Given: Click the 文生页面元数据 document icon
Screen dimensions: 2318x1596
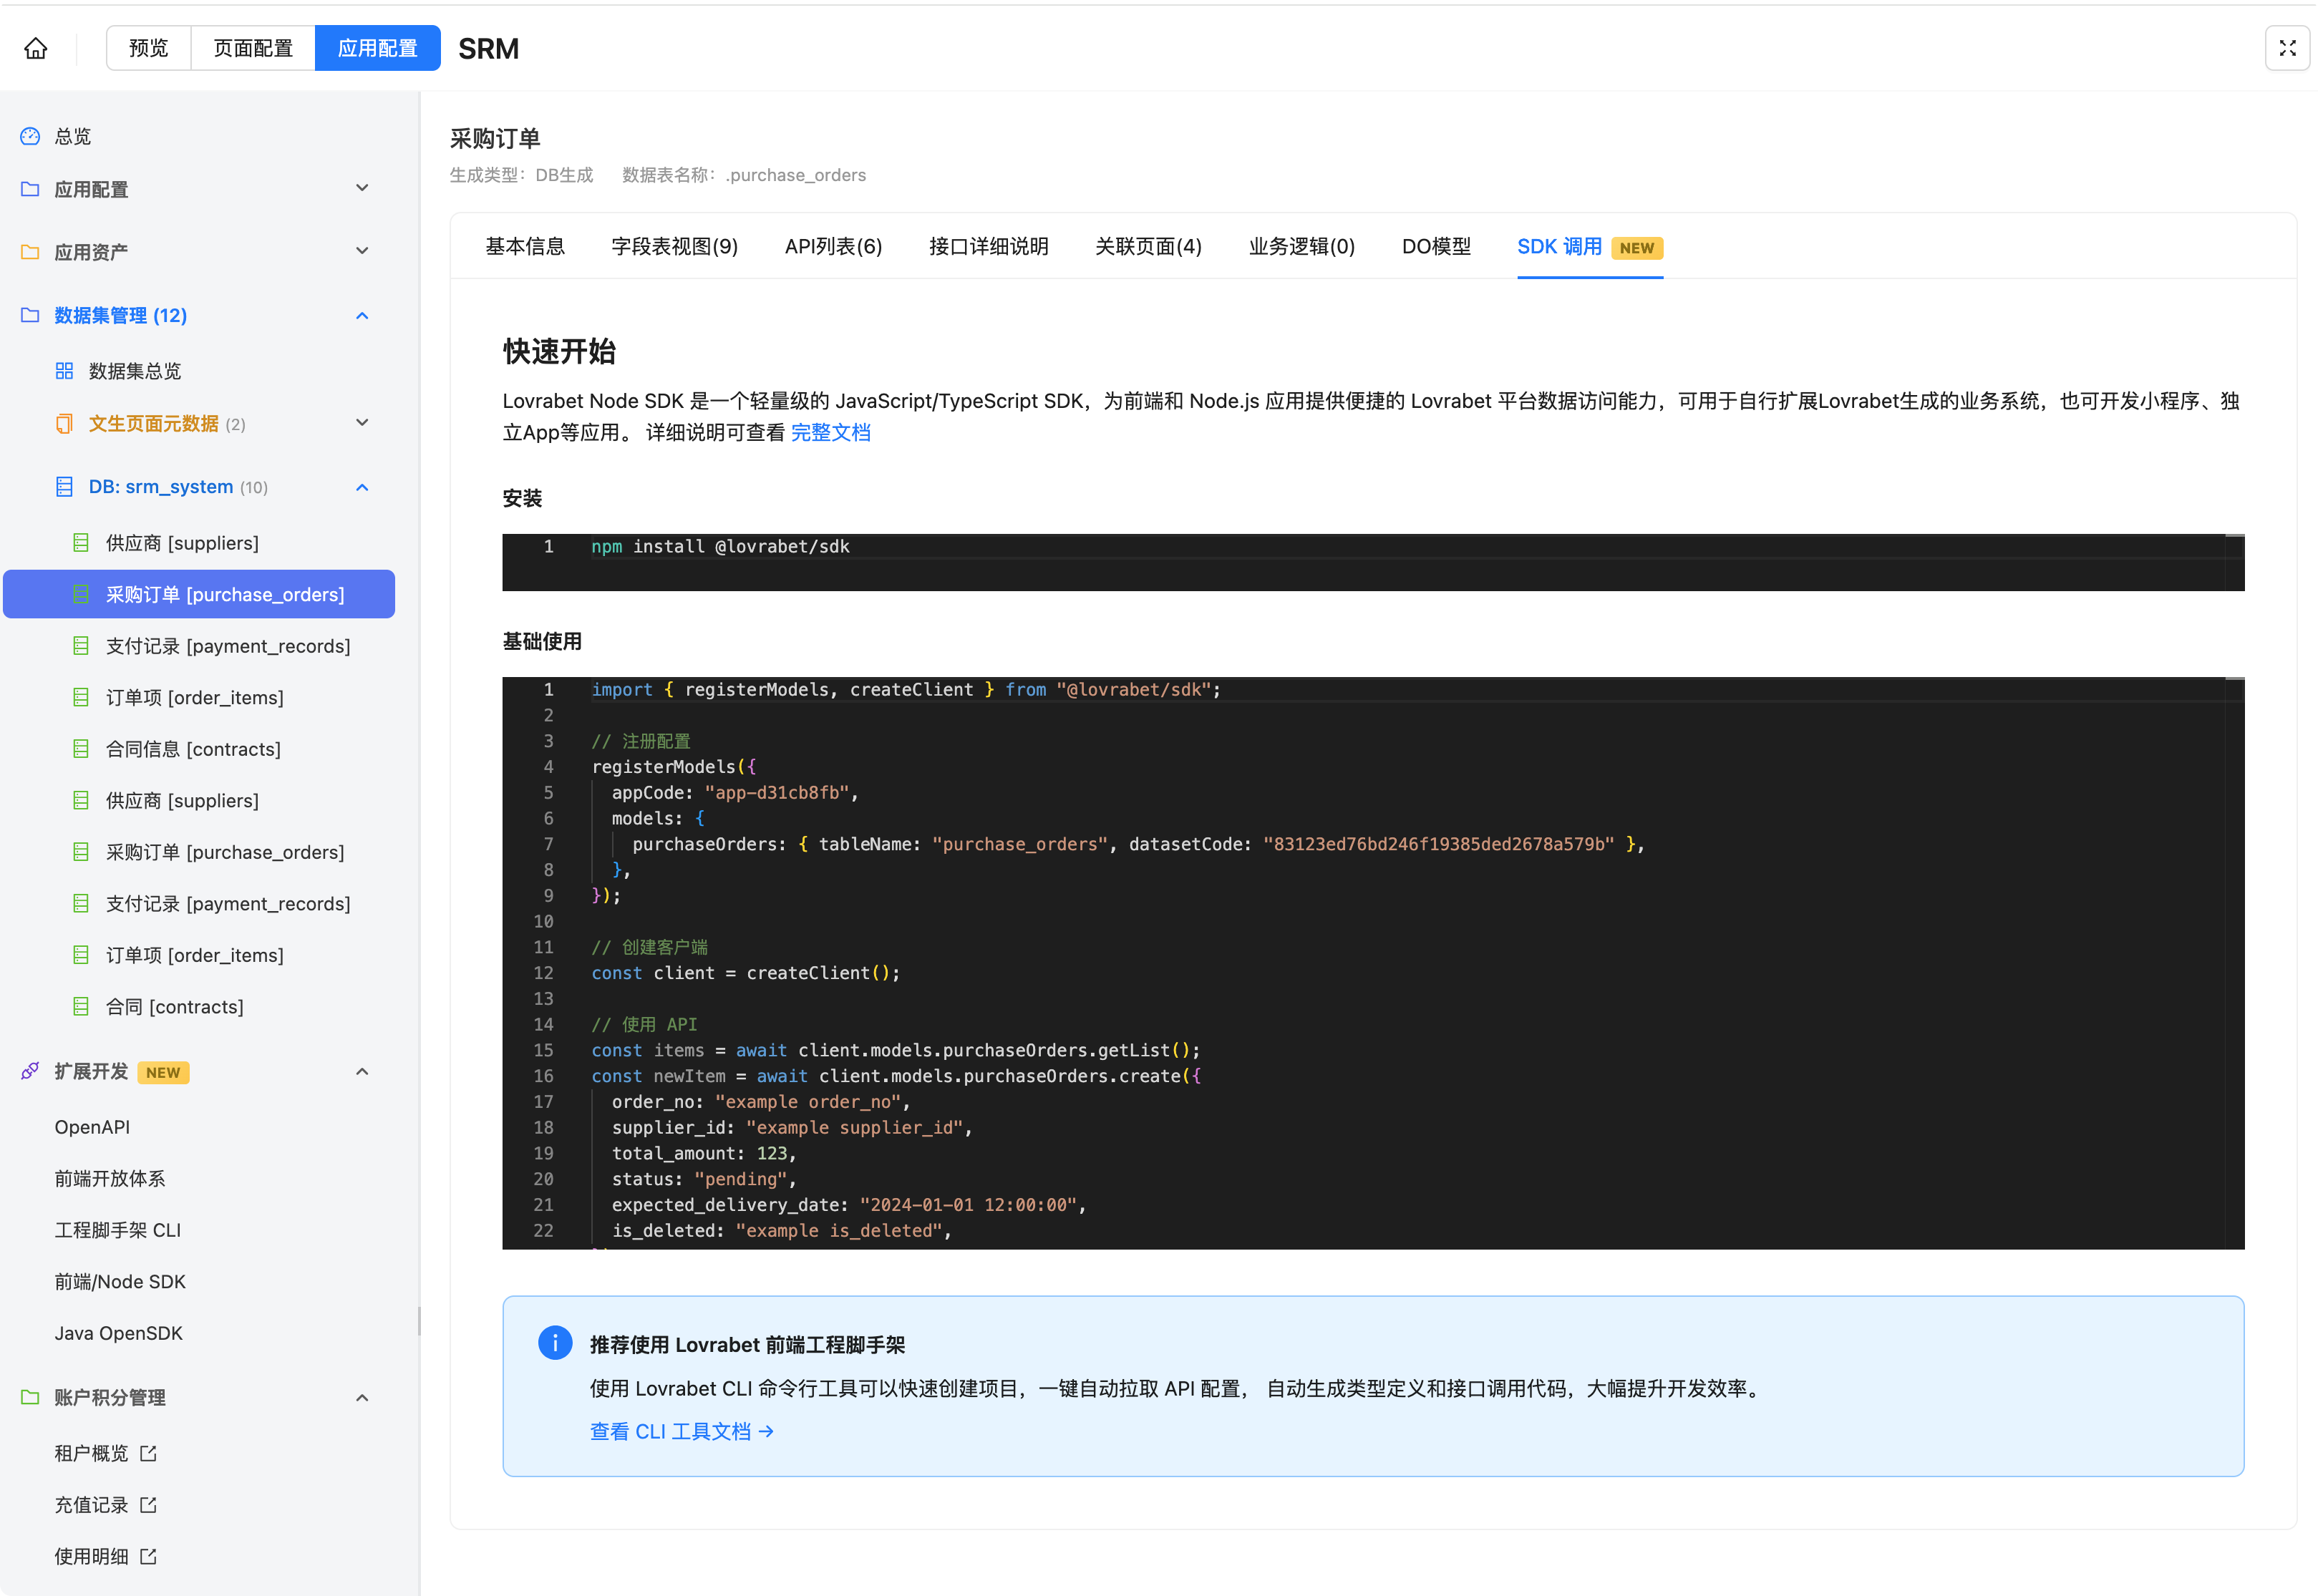Looking at the screenshot, I should (64, 423).
